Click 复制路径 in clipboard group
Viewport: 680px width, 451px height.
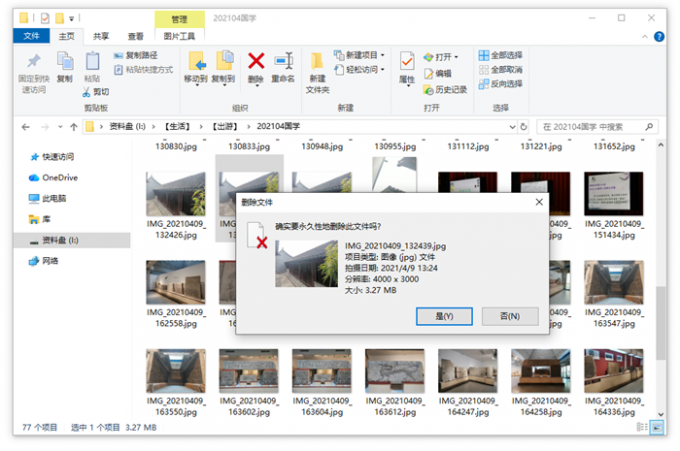[136, 55]
